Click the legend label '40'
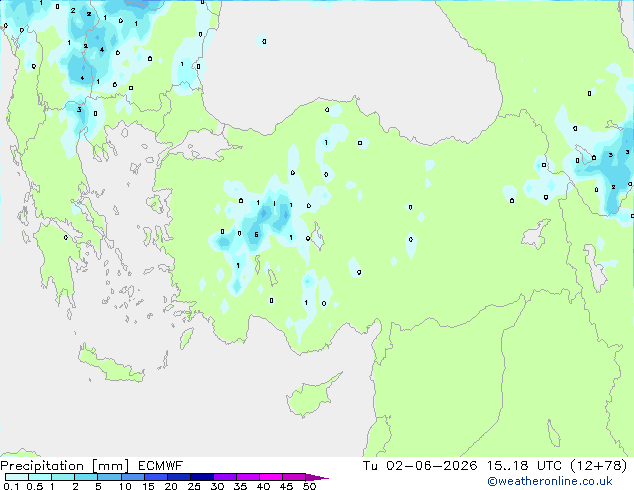Screen dimensions: 634x490 click(x=263, y=486)
